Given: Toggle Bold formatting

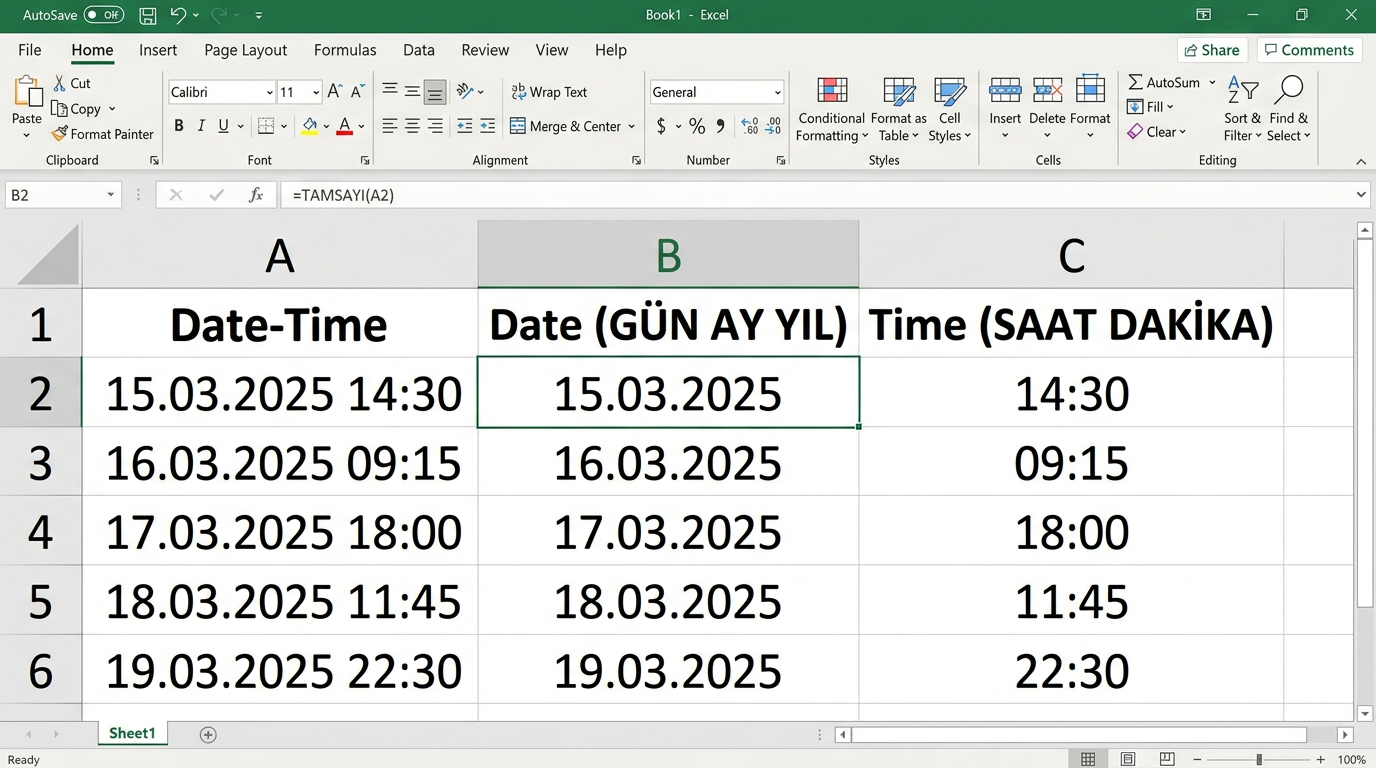Looking at the screenshot, I should point(179,126).
